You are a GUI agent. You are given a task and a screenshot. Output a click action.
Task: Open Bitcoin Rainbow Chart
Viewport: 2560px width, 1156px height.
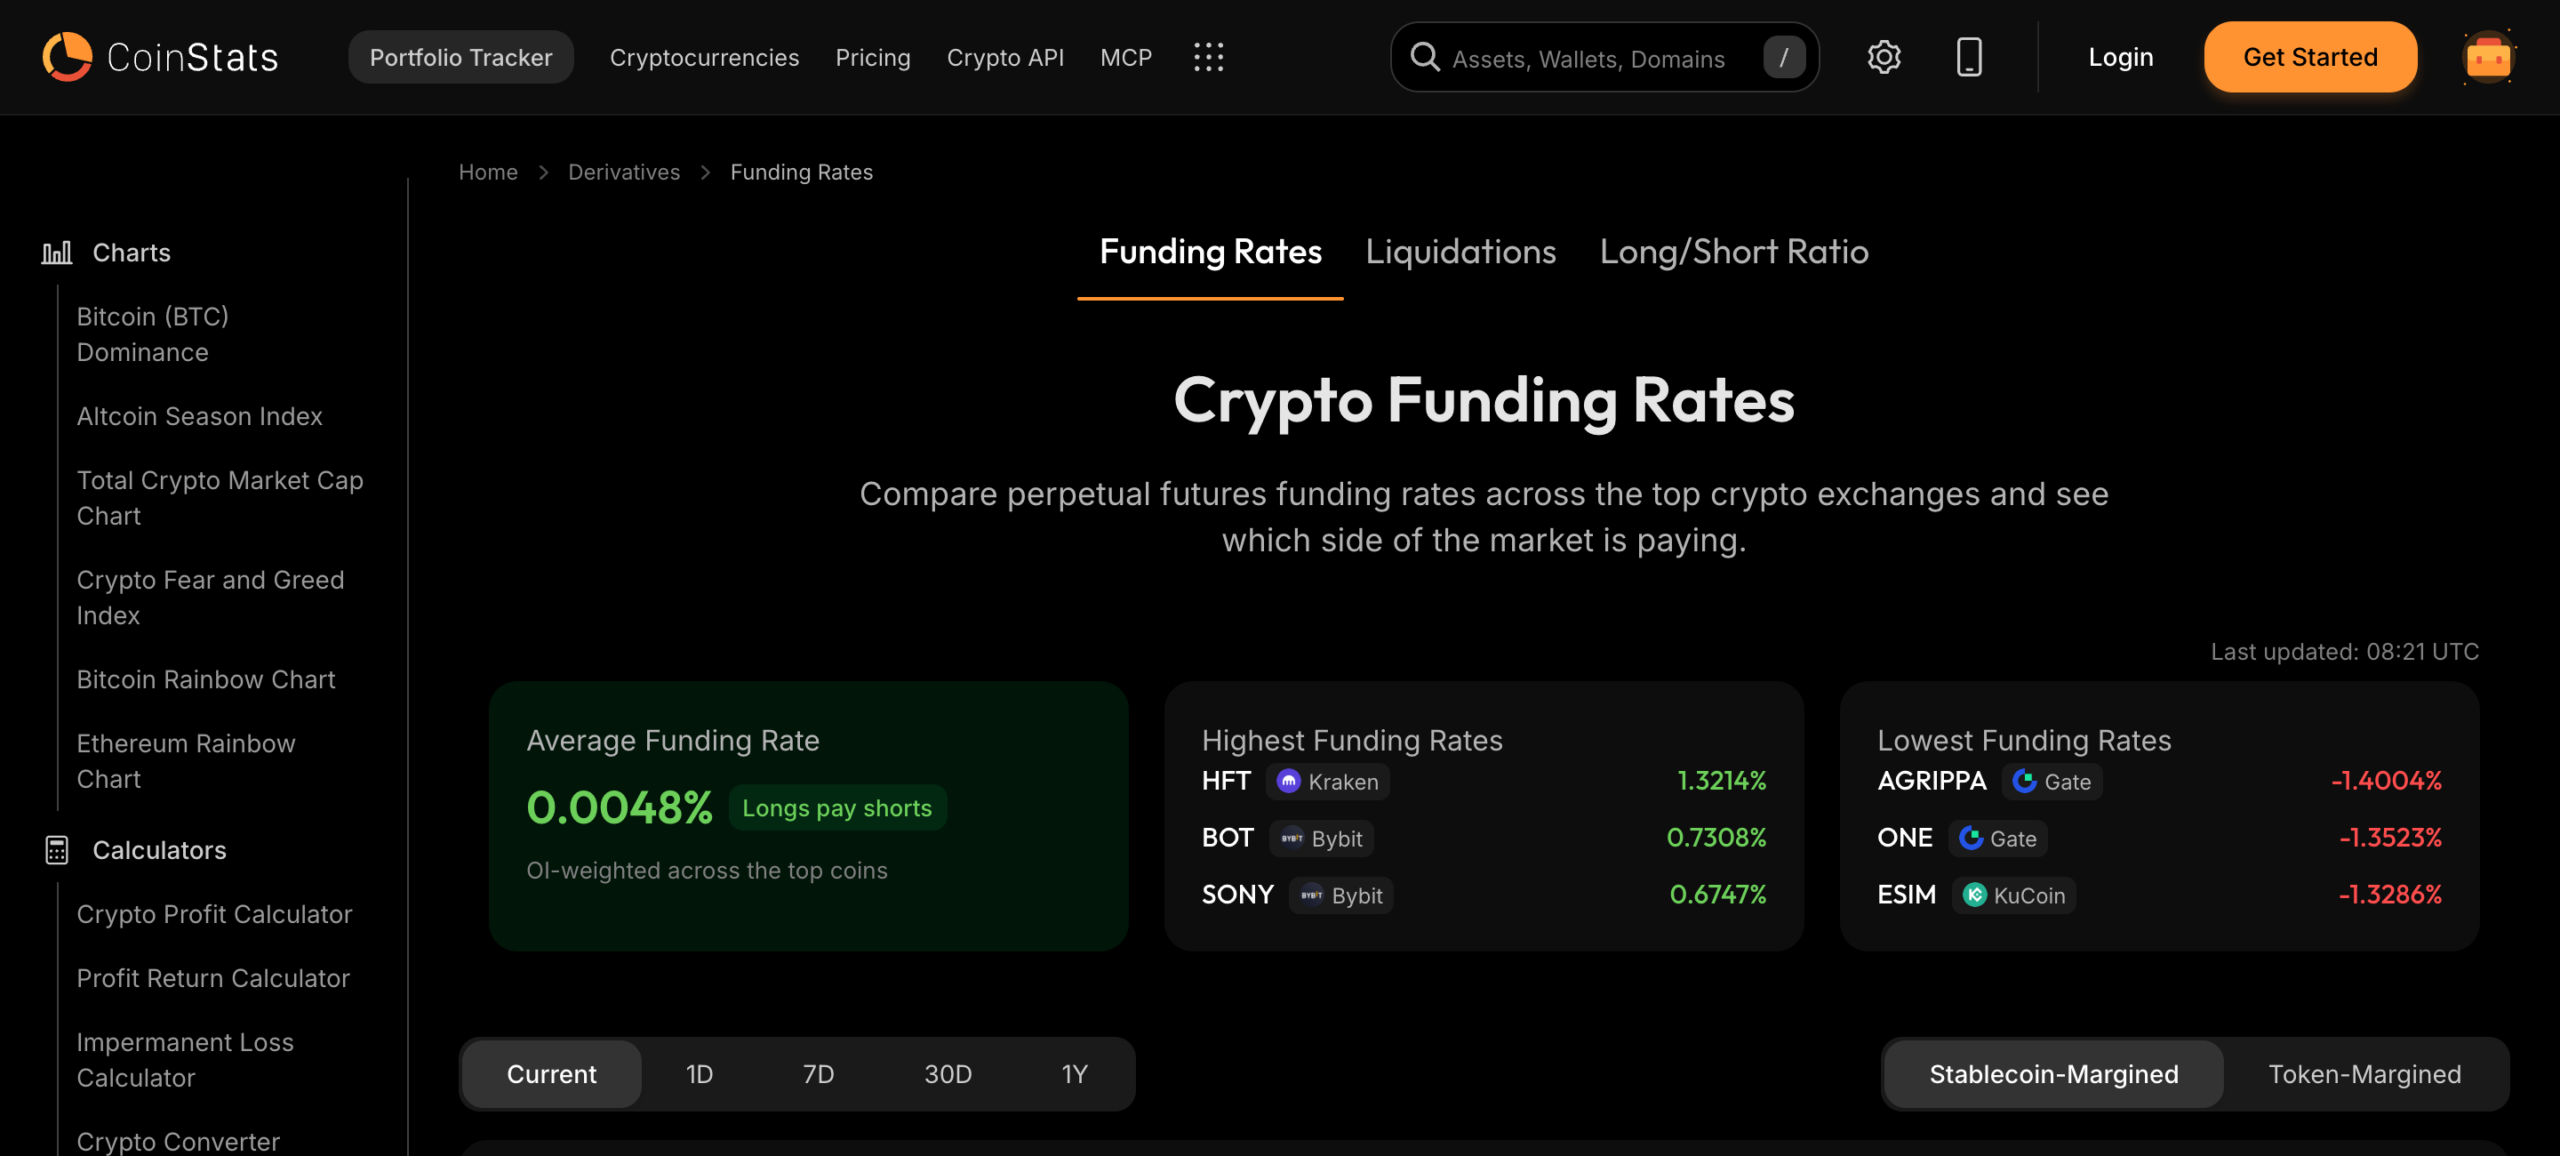coord(206,680)
